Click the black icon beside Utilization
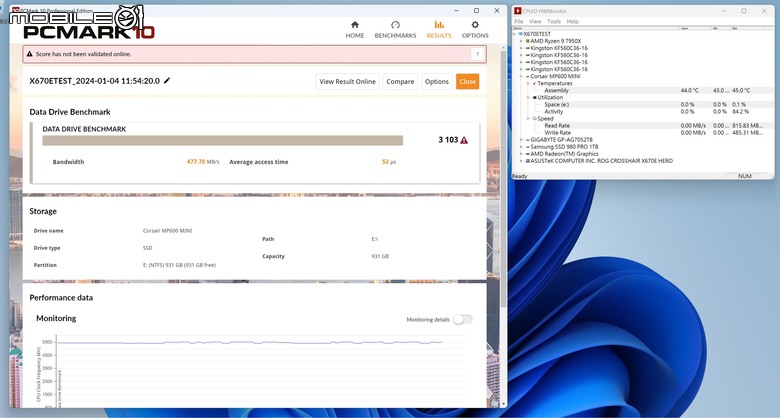The height and width of the screenshot is (418, 780). click(535, 98)
